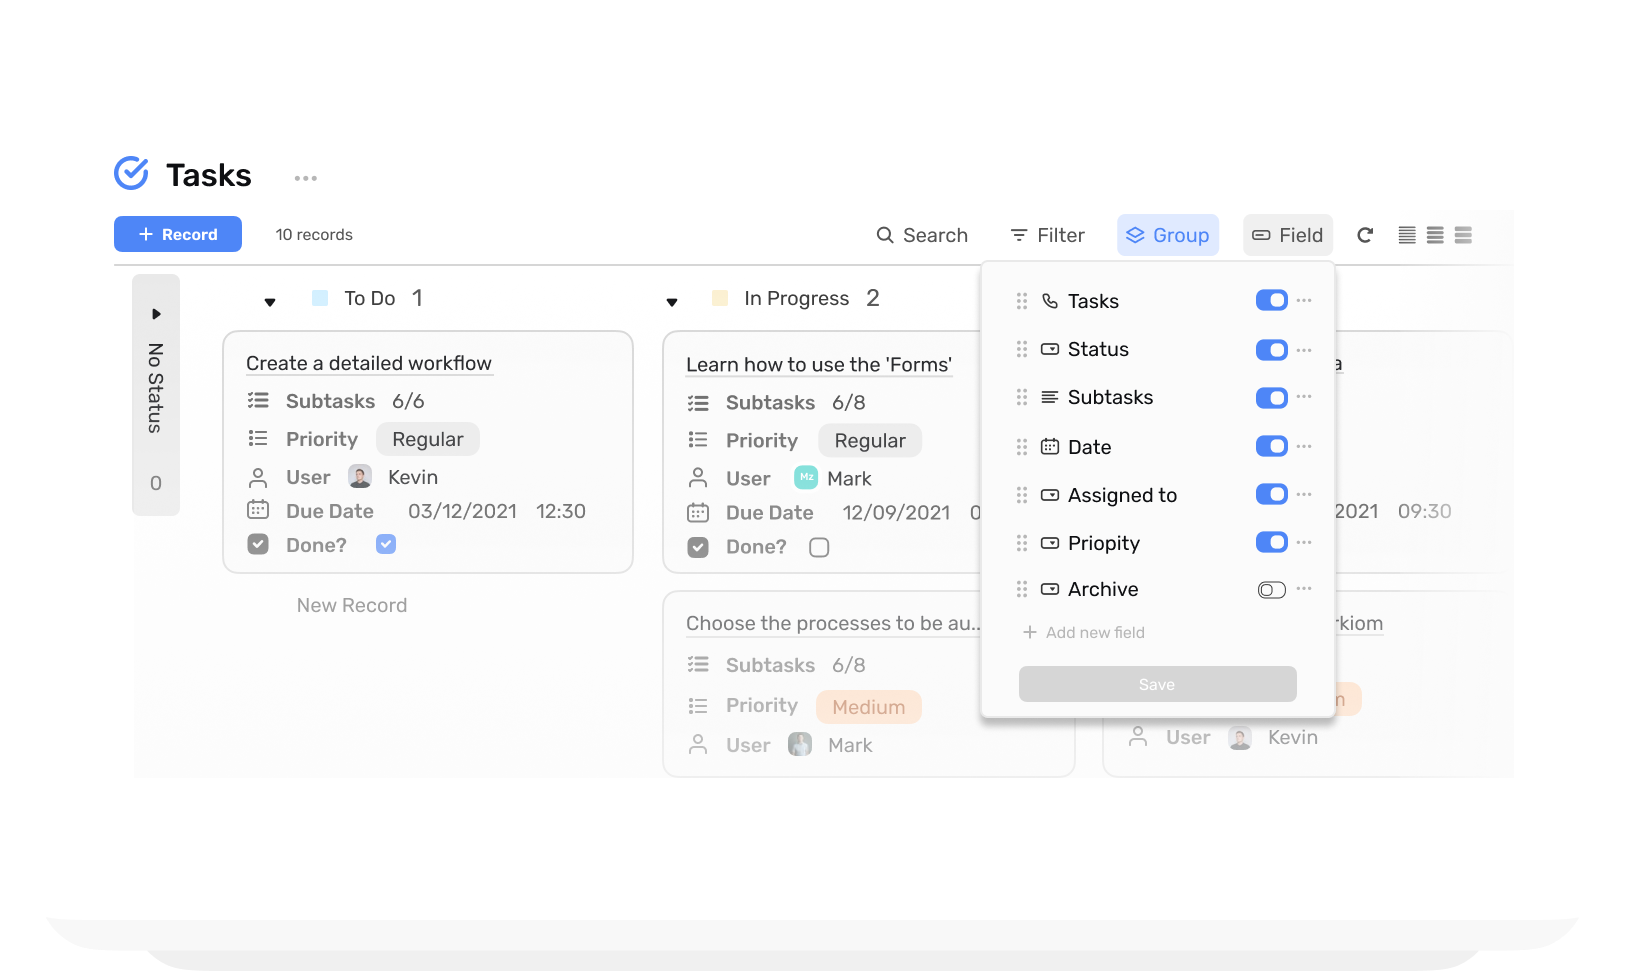Disable the Date field toggle
The width and height of the screenshot is (1626, 971).
(x=1271, y=446)
